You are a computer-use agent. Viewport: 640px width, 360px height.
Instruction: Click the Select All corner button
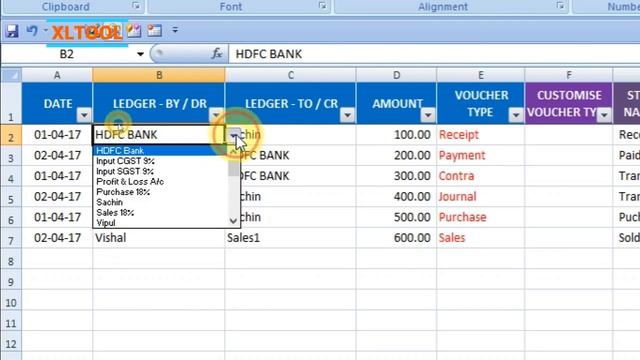11,75
